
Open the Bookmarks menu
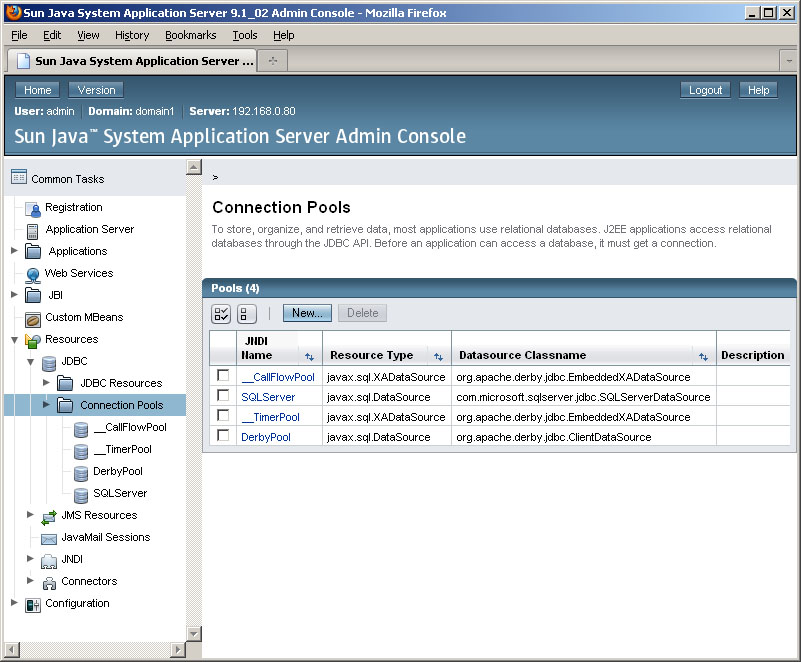click(x=191, y=35)
